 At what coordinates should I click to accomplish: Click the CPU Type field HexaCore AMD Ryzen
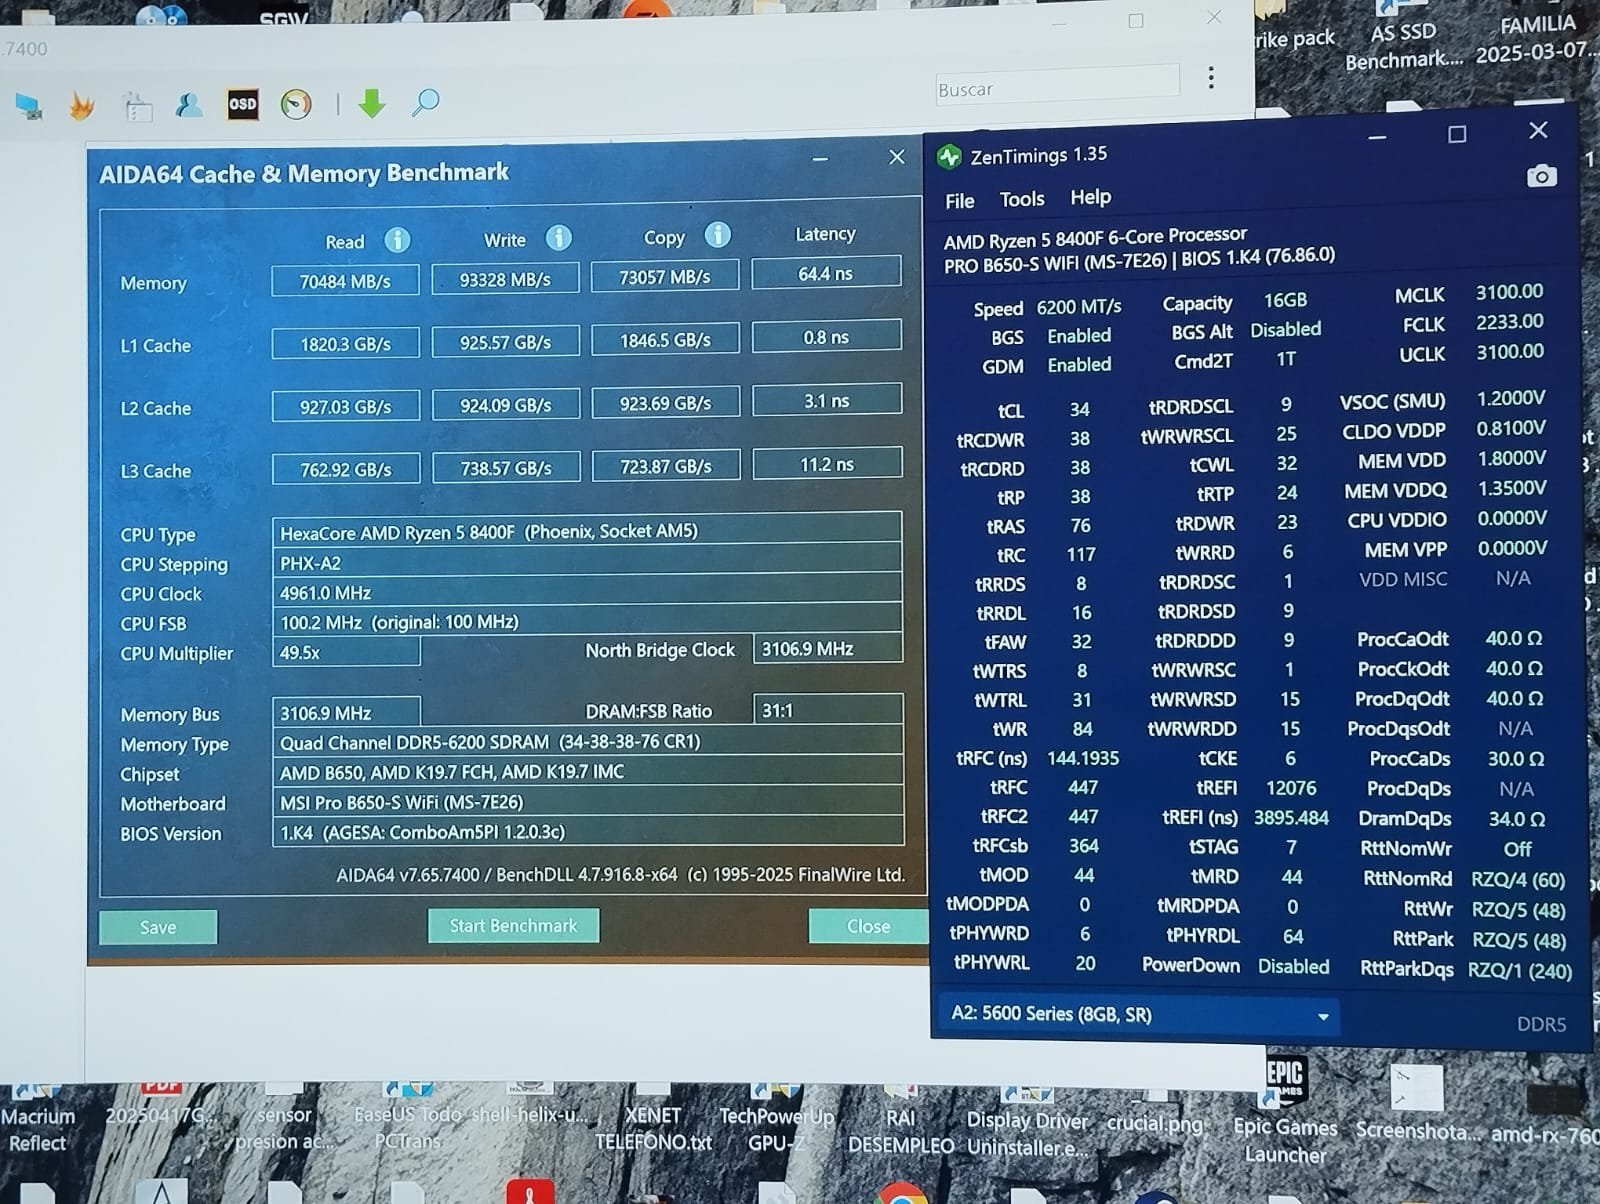tap(587, 531)
